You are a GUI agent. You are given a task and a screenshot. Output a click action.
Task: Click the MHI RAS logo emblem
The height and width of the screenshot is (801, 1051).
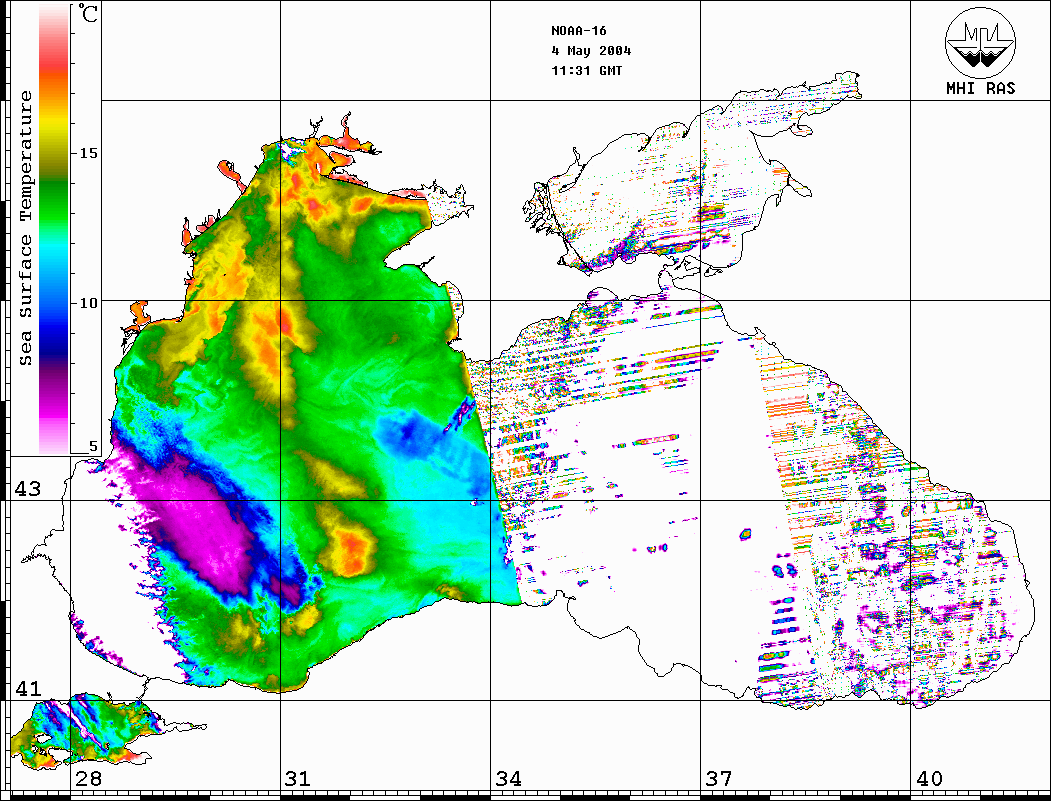[981, 42]
